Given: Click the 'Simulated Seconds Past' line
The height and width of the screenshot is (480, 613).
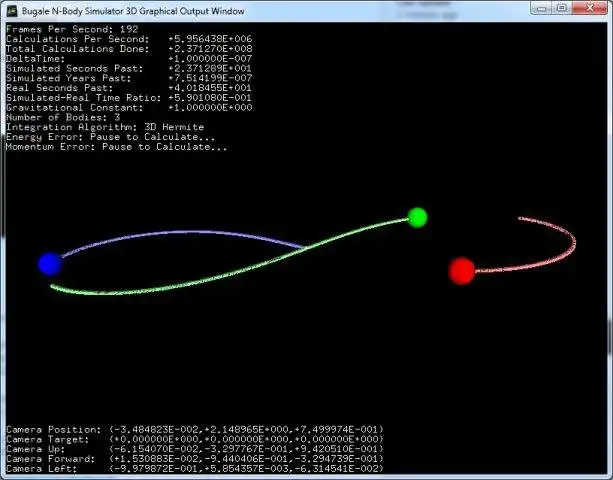Looking at the screenshot, I should point(129,68).
